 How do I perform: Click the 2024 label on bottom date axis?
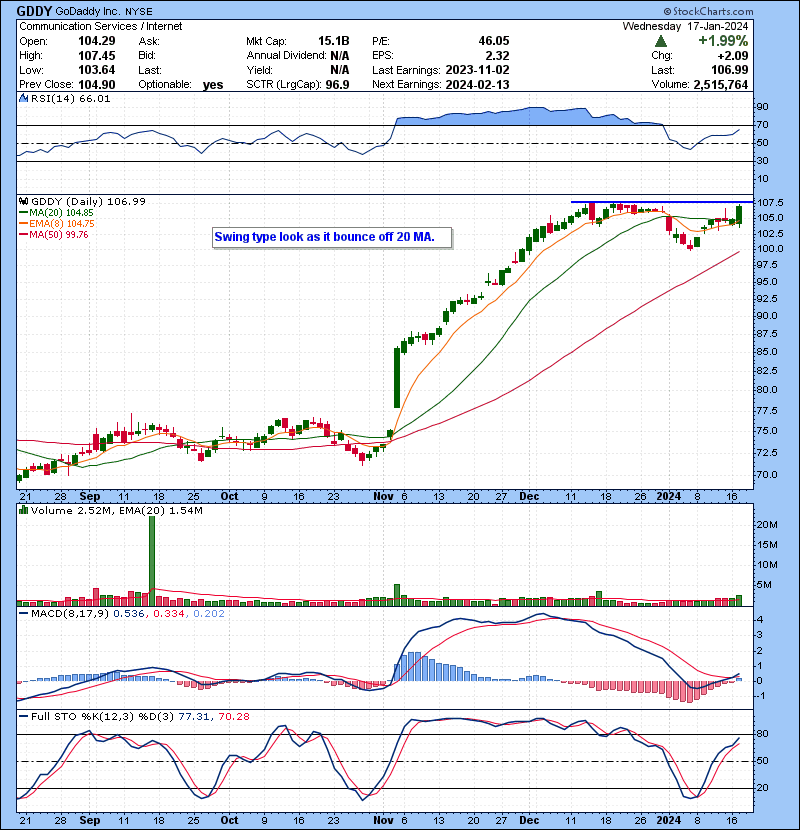[668, 820]
